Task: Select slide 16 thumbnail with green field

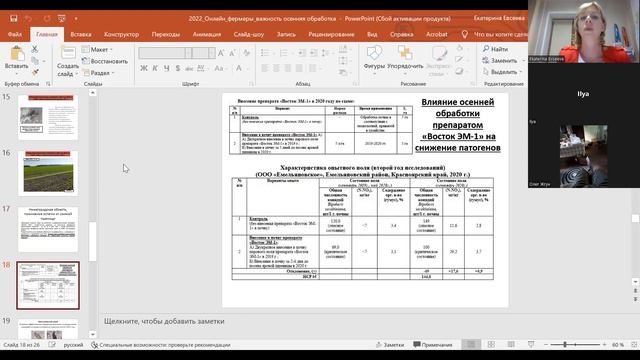Action: click(x=48, y=173)
